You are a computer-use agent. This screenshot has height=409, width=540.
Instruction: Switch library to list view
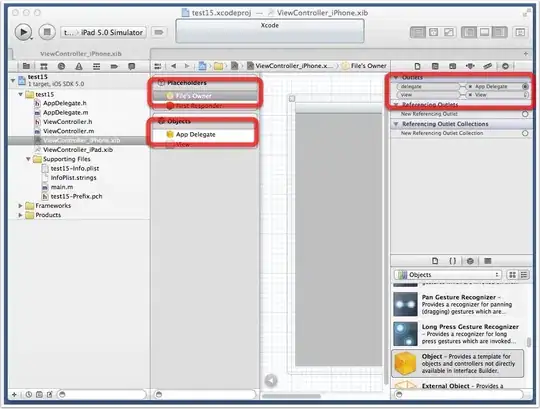[x=524, y=274]
